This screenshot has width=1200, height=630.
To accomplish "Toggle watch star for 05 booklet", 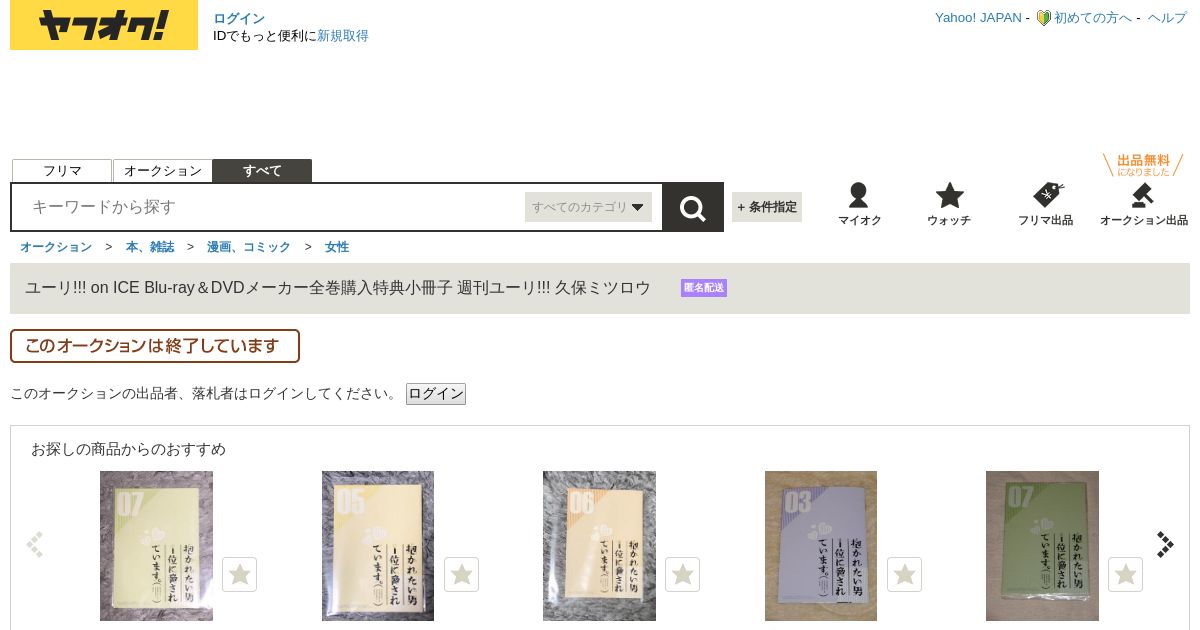I will click(461, 575).
